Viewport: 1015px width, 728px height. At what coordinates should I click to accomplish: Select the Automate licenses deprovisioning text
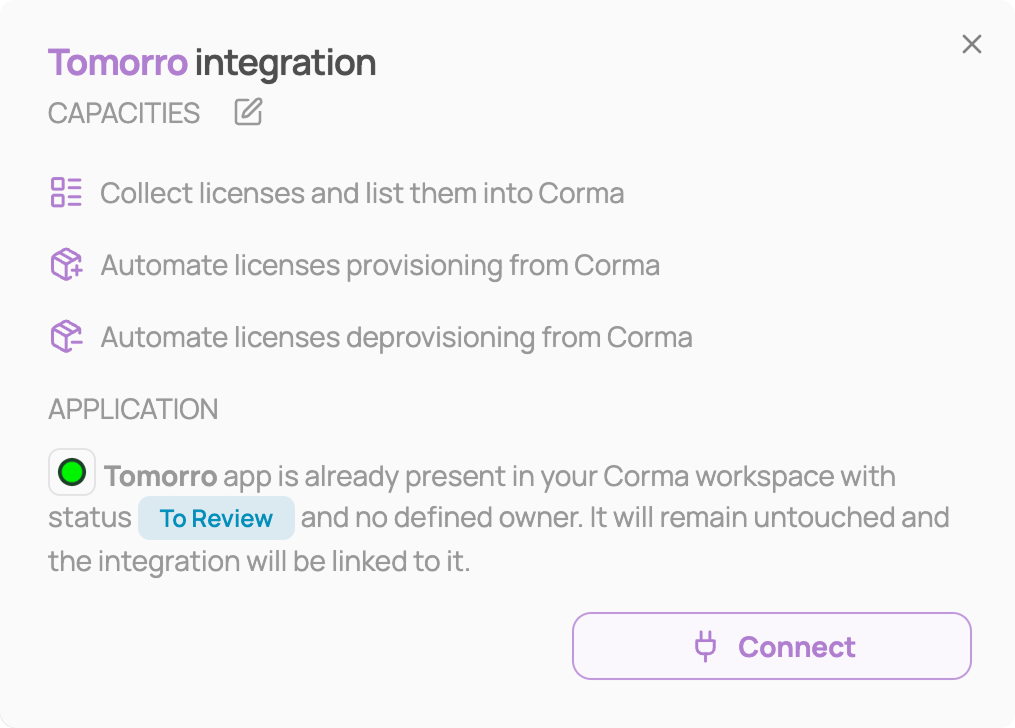click(396, 337)
